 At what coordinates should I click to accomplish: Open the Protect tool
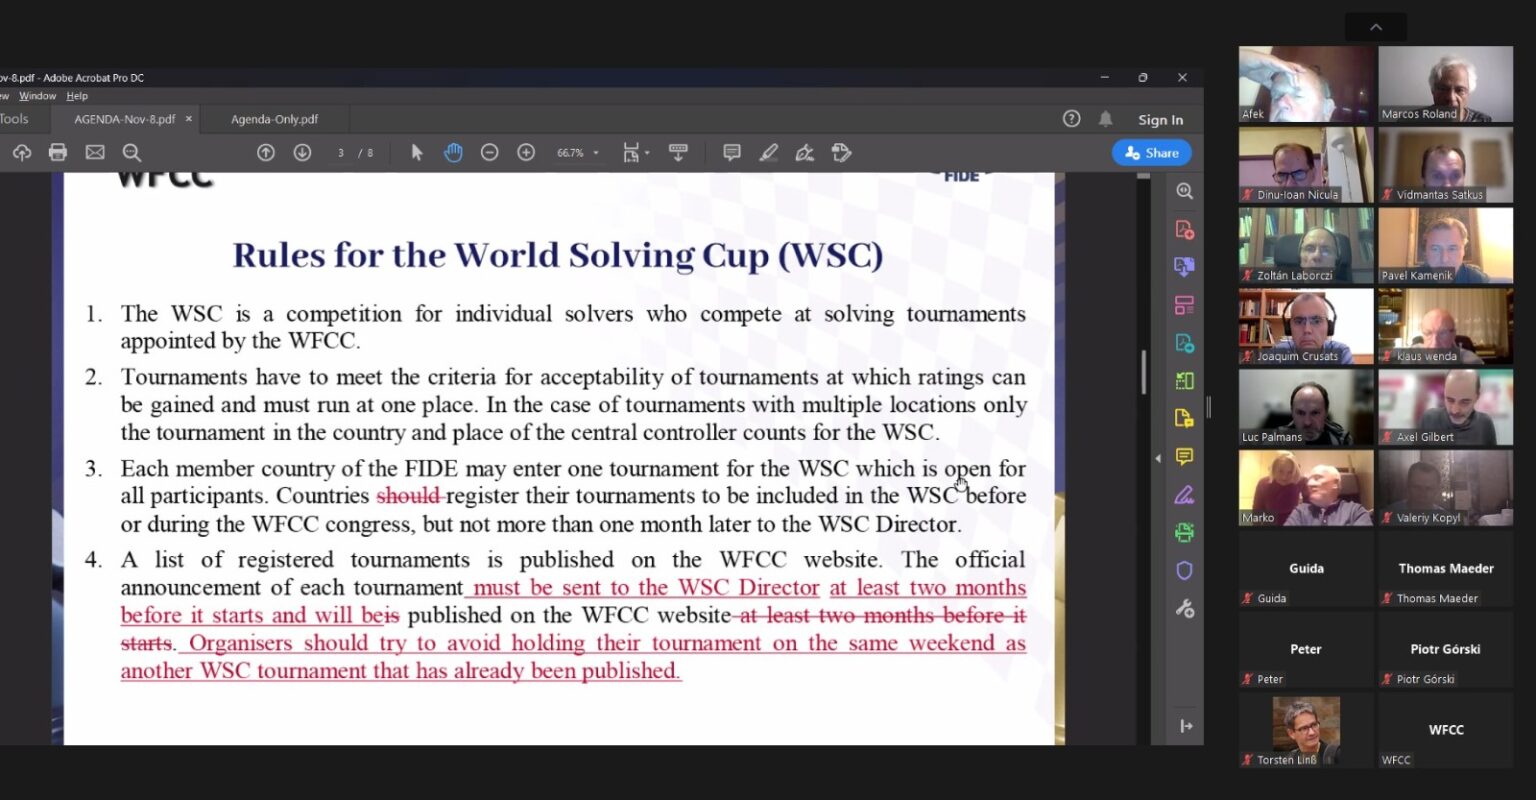pyautogui.click(x=1184, y=570)
